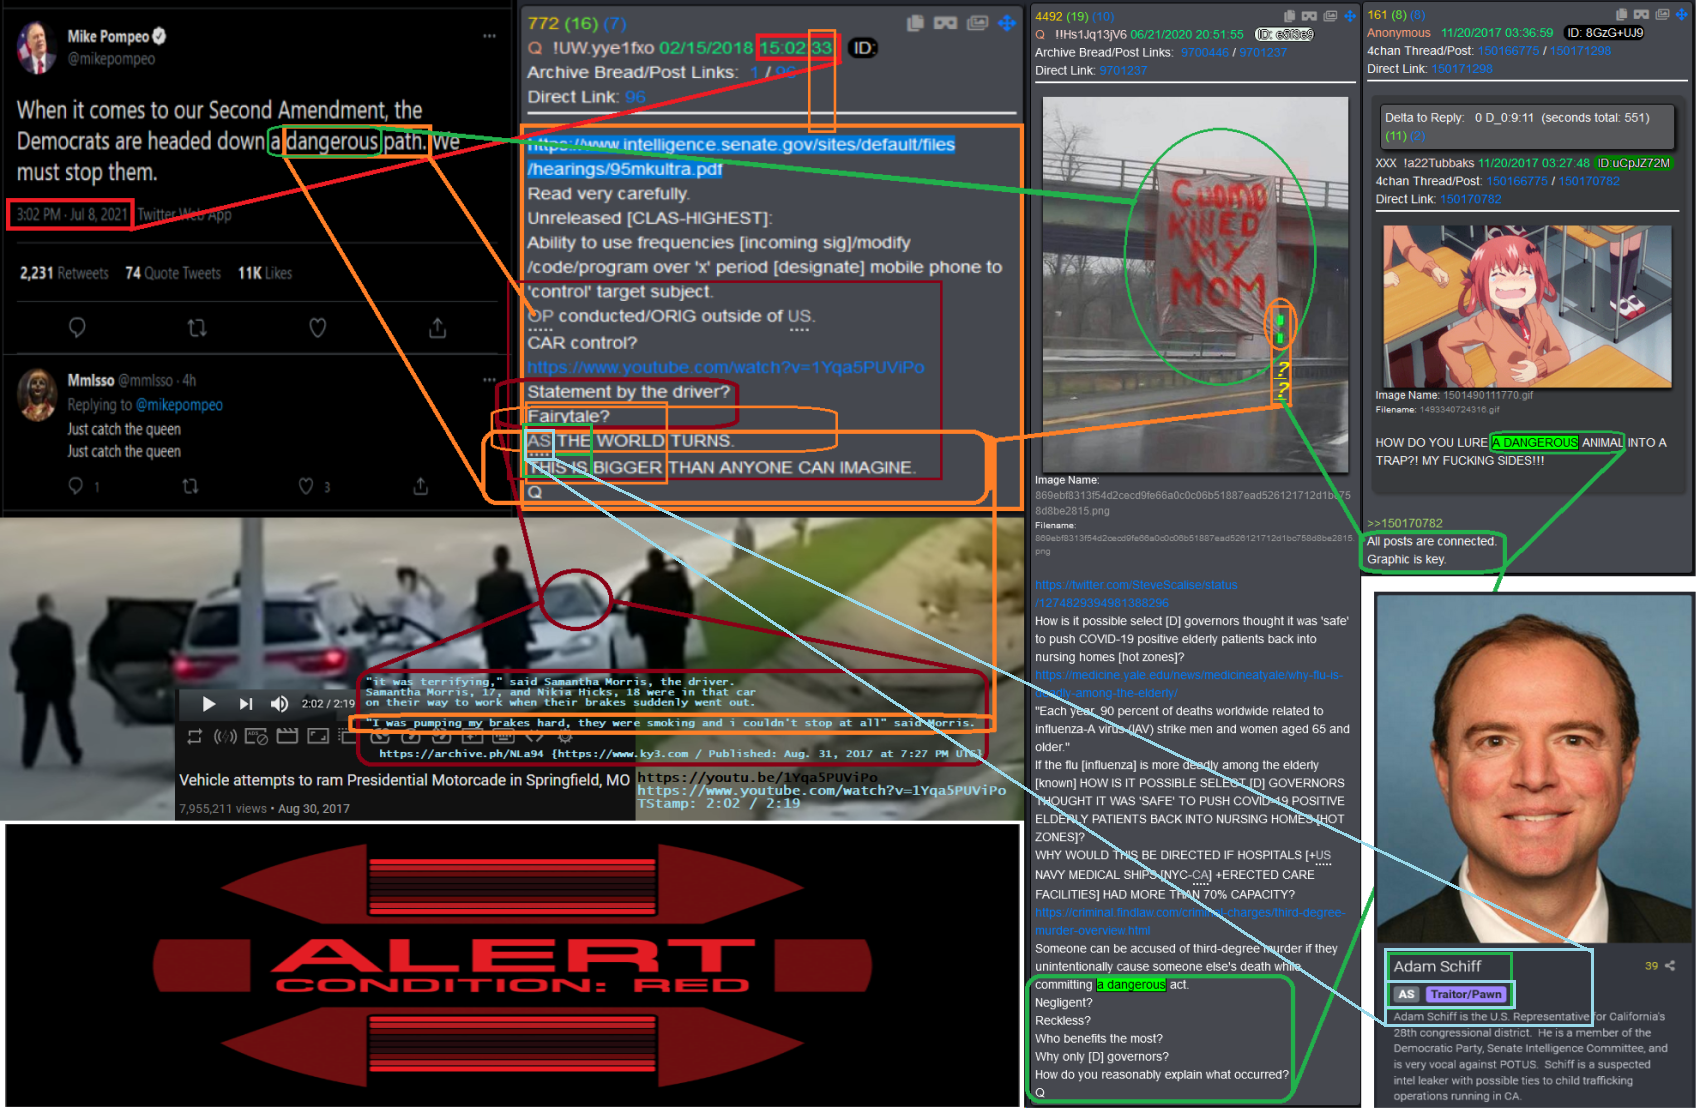Open Direct Link 150170782 in quoted reply

click(1471, 199)
